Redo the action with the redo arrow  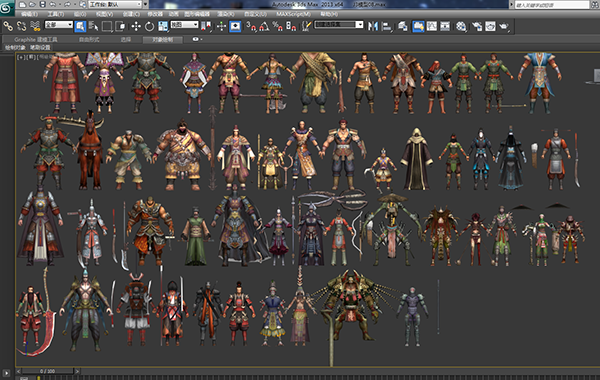pyautogui.click(x=67, y=5)
